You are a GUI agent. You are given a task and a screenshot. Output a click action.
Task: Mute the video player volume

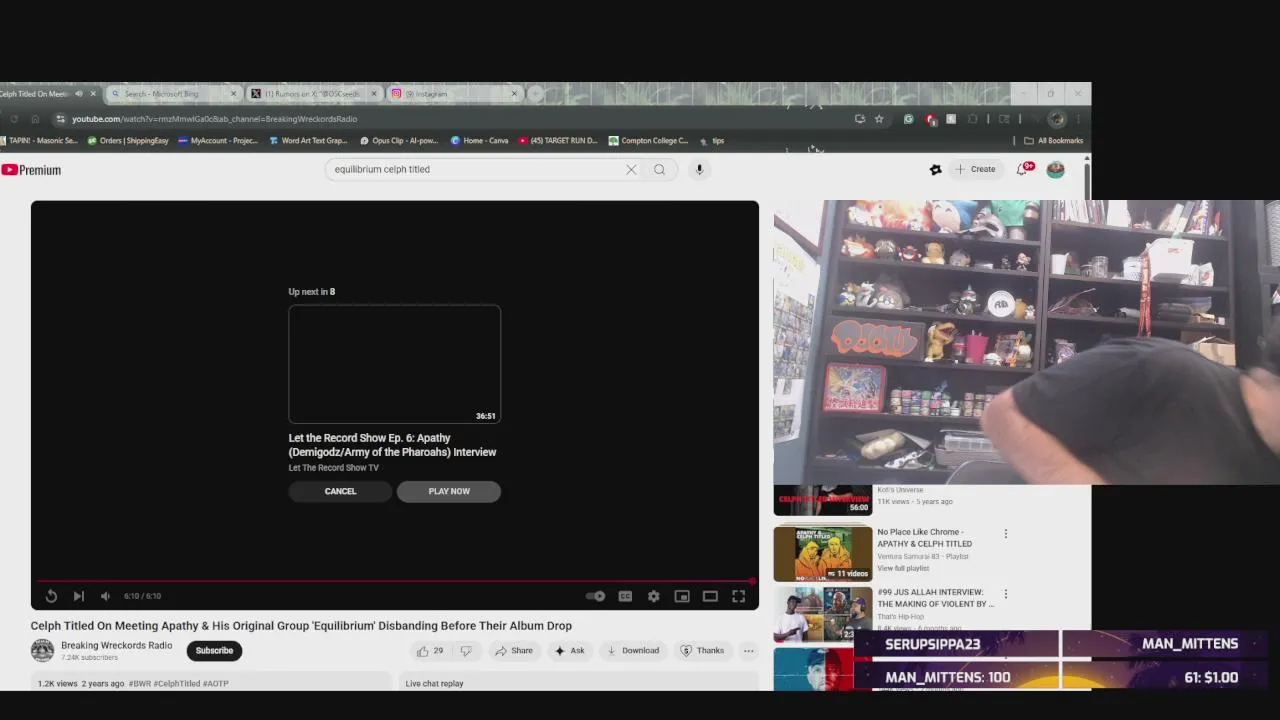(x=105, y=596)
